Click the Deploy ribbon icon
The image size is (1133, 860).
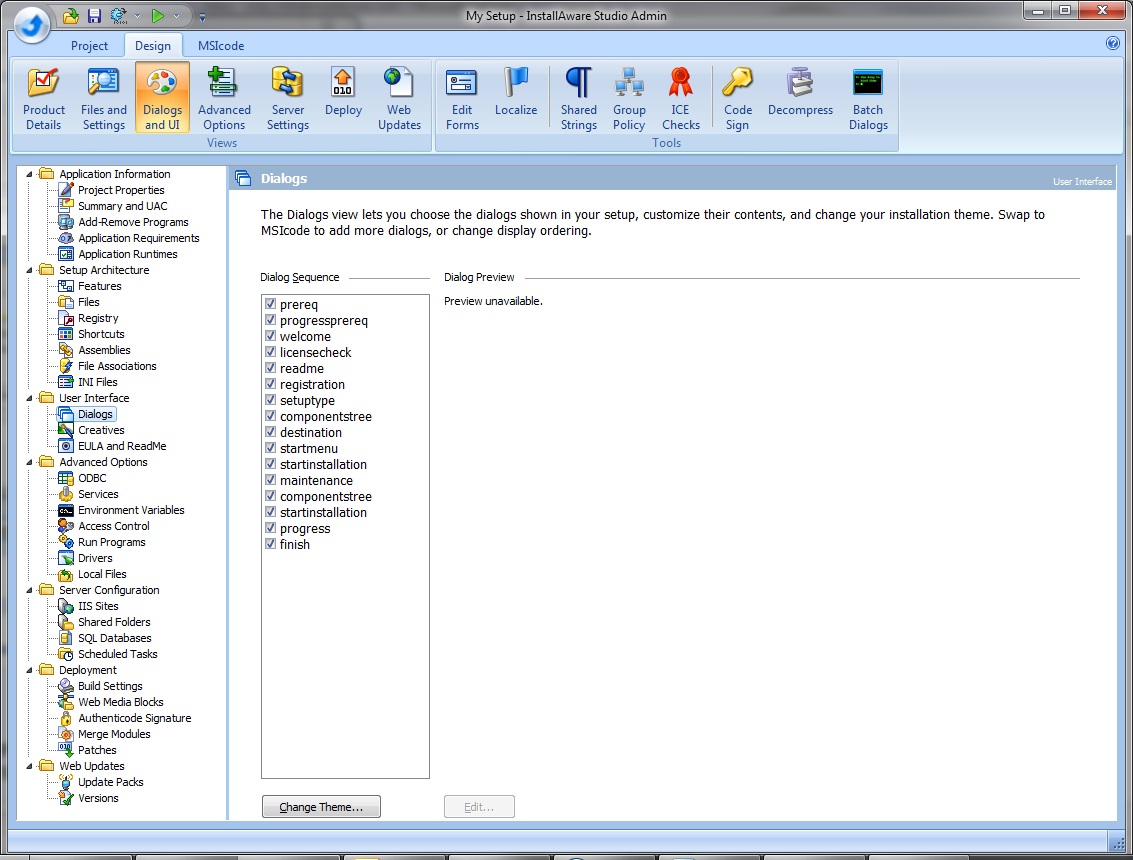point(343,91)
